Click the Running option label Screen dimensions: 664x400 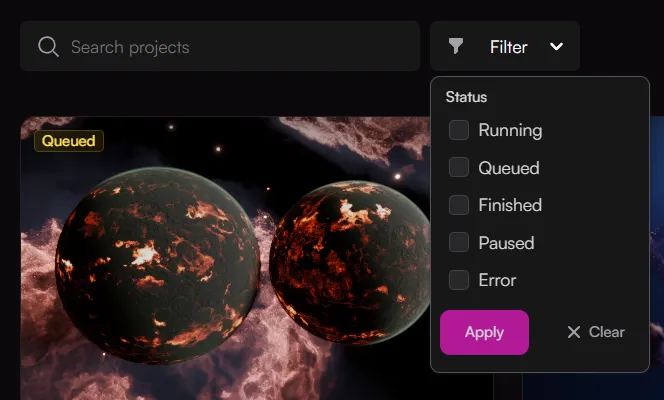[510, 130]
